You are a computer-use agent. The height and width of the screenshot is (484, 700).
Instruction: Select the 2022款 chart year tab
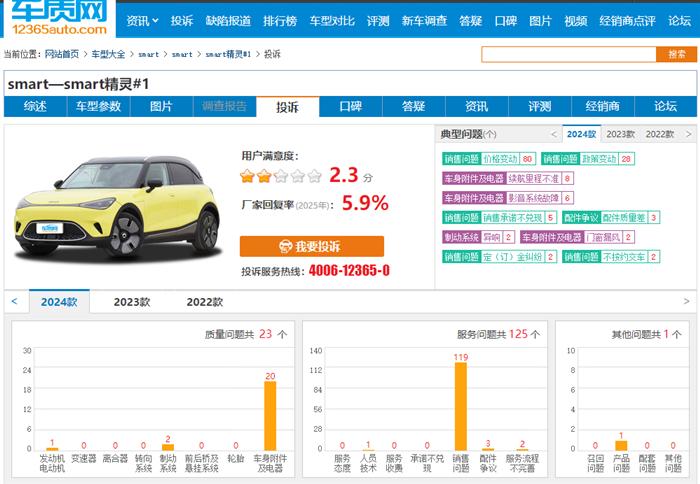(x=204, y=302)
